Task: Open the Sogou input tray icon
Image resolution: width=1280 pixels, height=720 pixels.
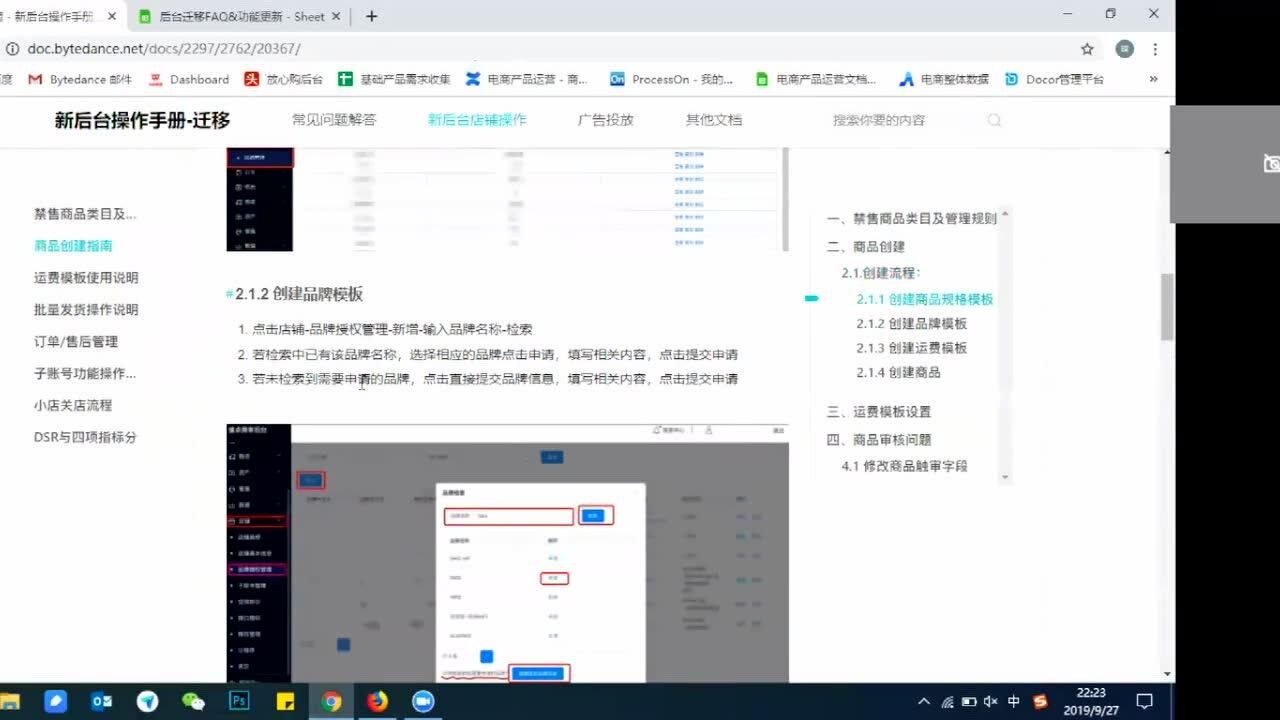Action: [x=1040, y=701]
